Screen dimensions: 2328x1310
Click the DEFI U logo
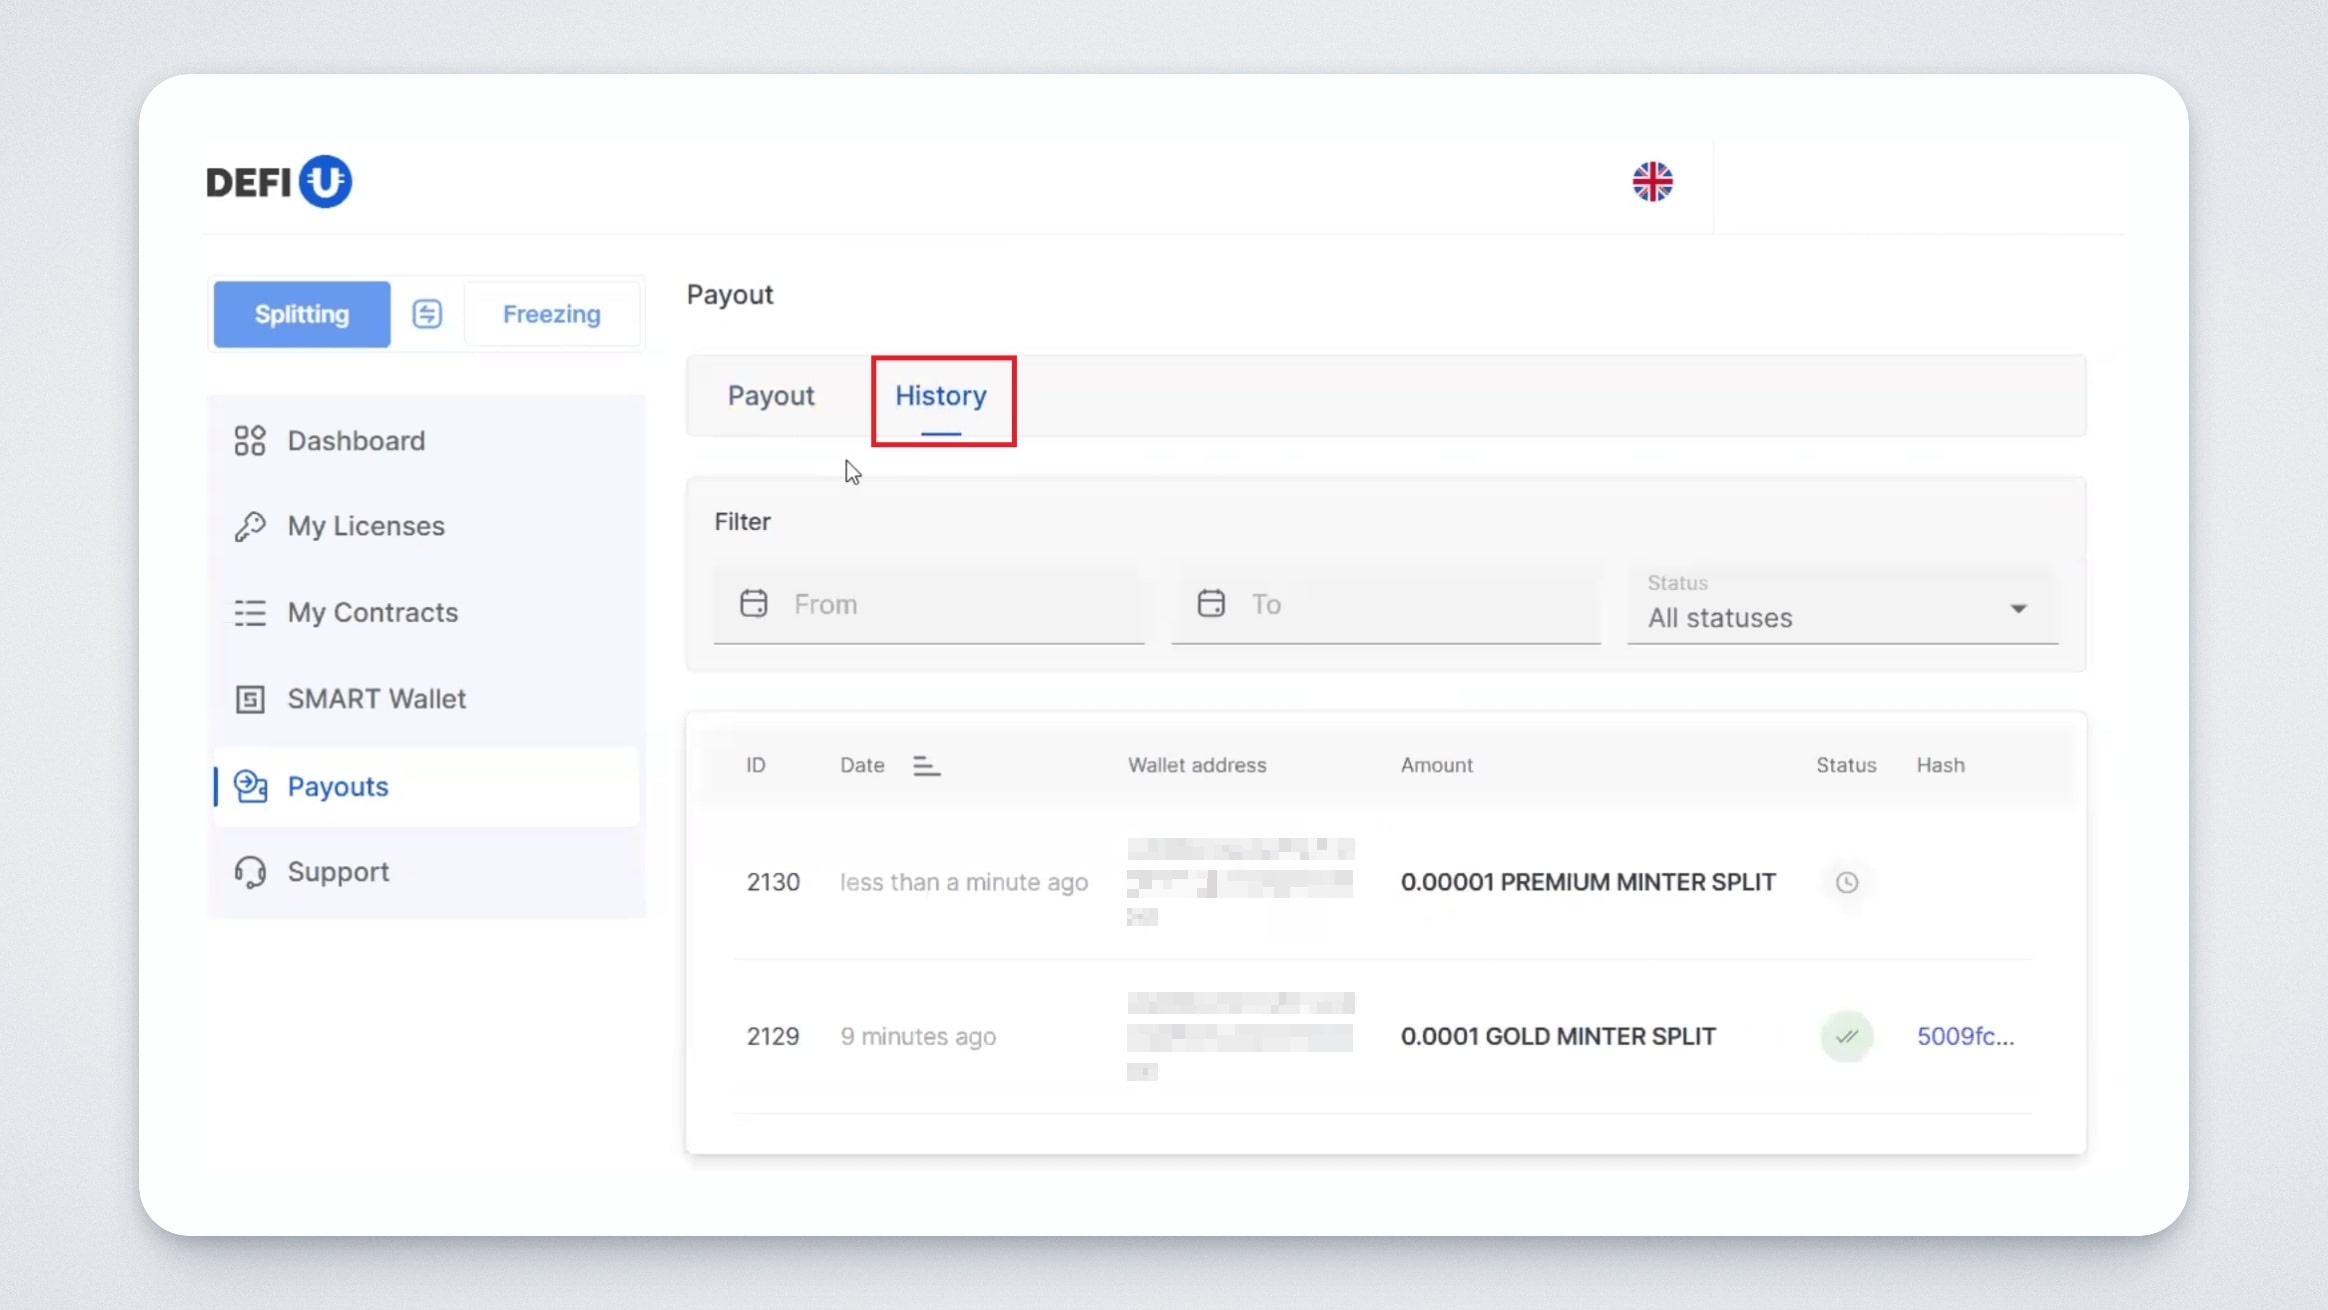(x=279, y=182)
